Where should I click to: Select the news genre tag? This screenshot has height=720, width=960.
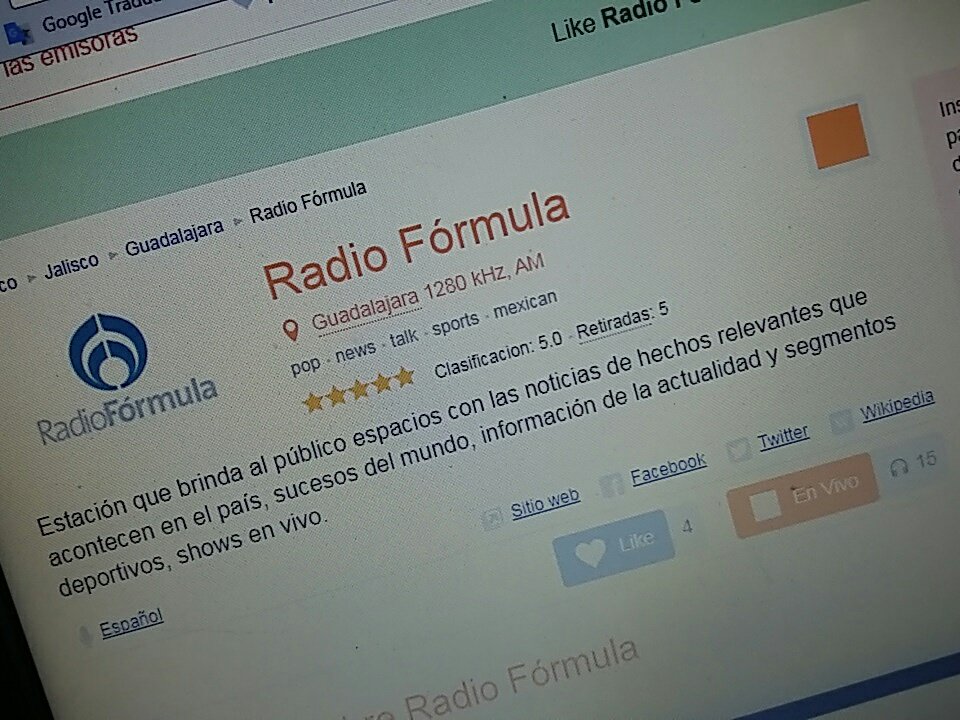(x=356, y=351)
